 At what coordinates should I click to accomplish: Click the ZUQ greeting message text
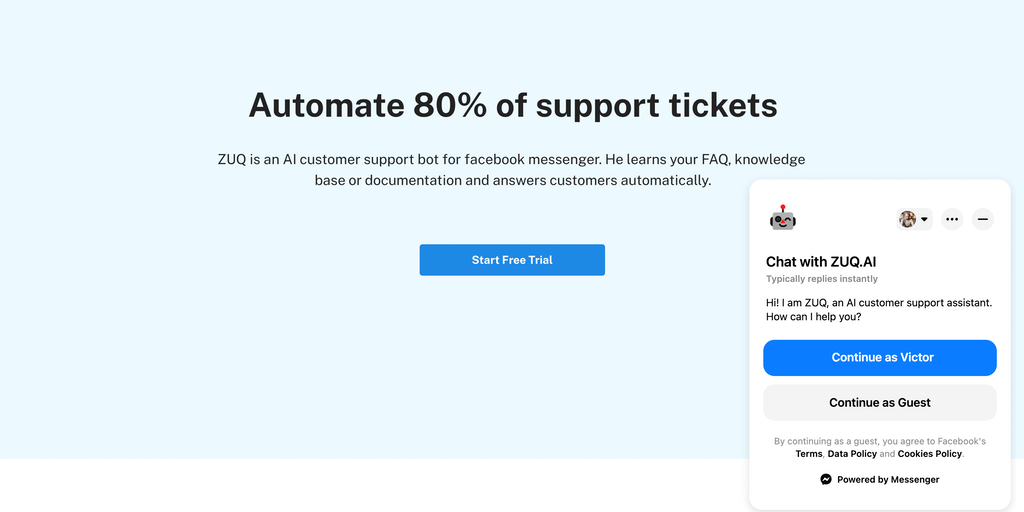(x=878, y=309)
